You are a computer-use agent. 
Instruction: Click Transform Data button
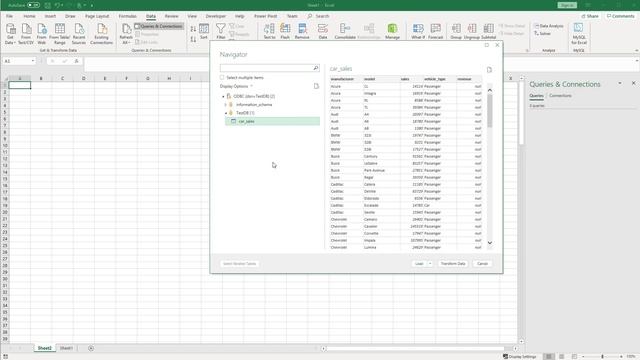point(453,264)
